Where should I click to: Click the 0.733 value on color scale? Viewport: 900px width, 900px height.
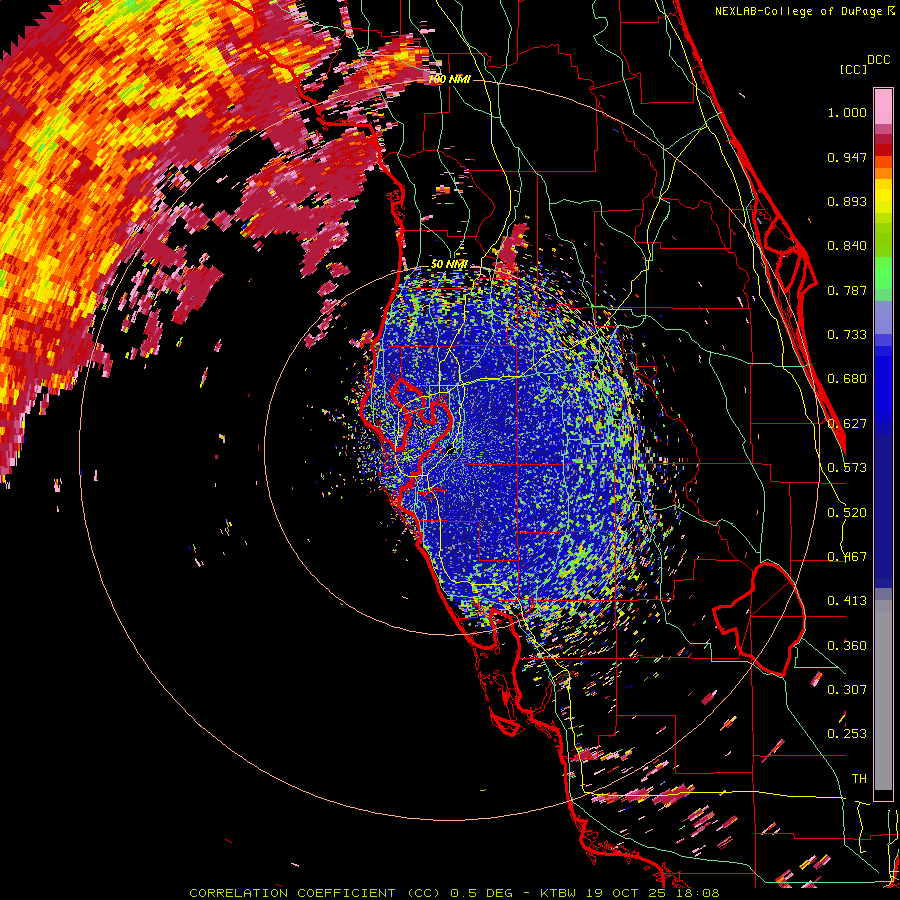pos(847,335)
